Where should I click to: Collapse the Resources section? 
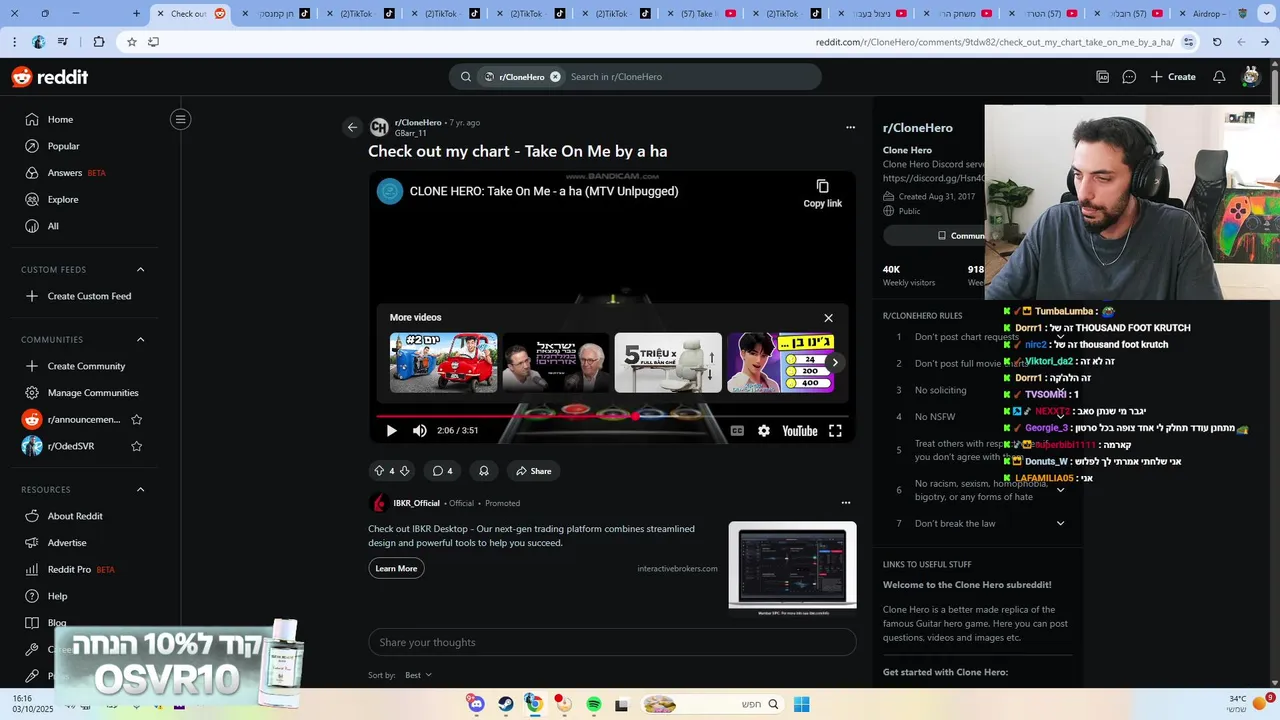140,490
